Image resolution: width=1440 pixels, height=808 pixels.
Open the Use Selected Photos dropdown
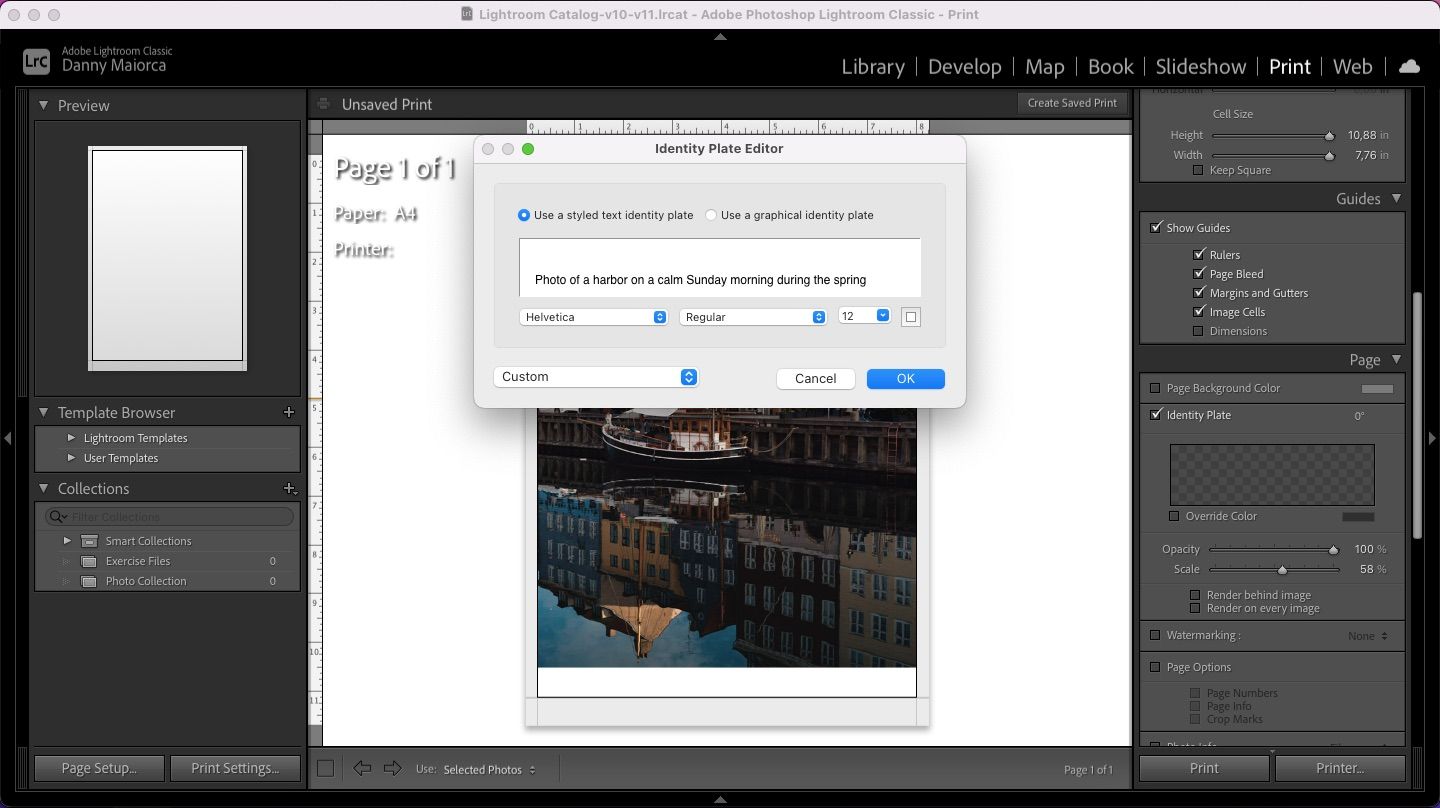[489, 769]
